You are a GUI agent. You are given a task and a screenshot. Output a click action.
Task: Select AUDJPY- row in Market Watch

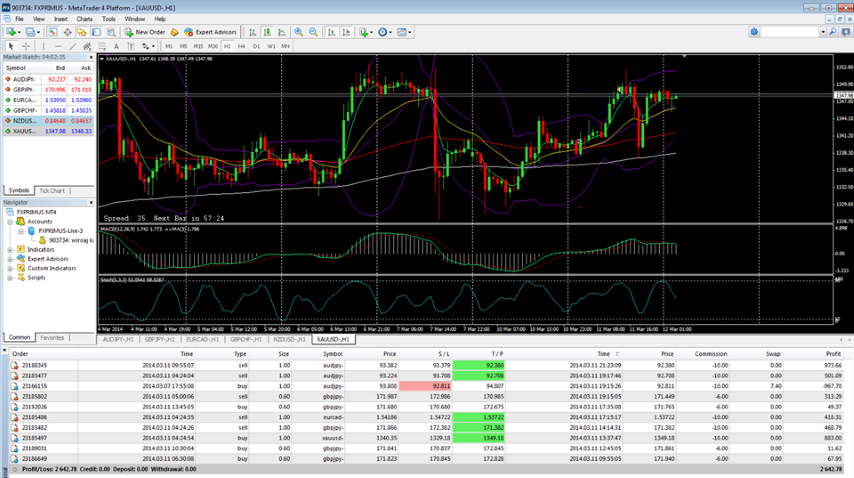(48, 79)
